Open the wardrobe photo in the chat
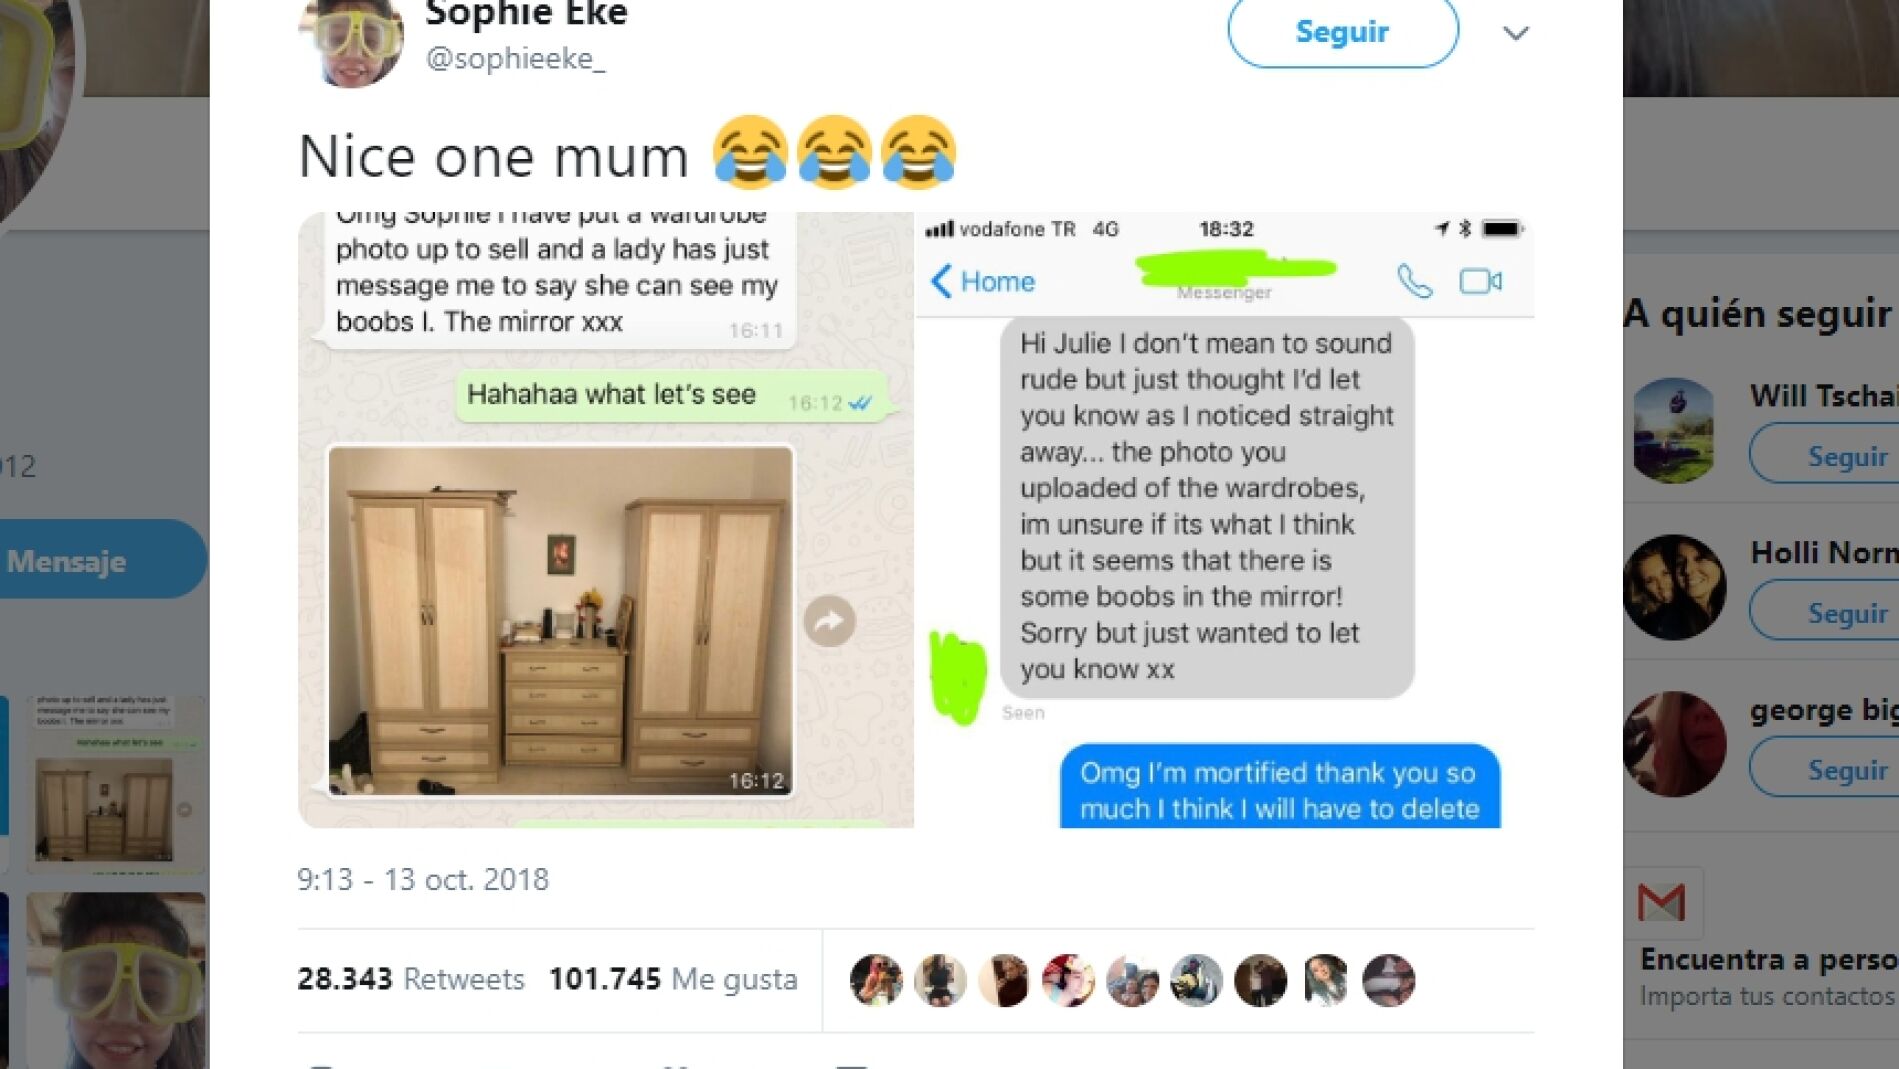Viewport: 1899px width, 1069px height. click(x=561, y=621)
